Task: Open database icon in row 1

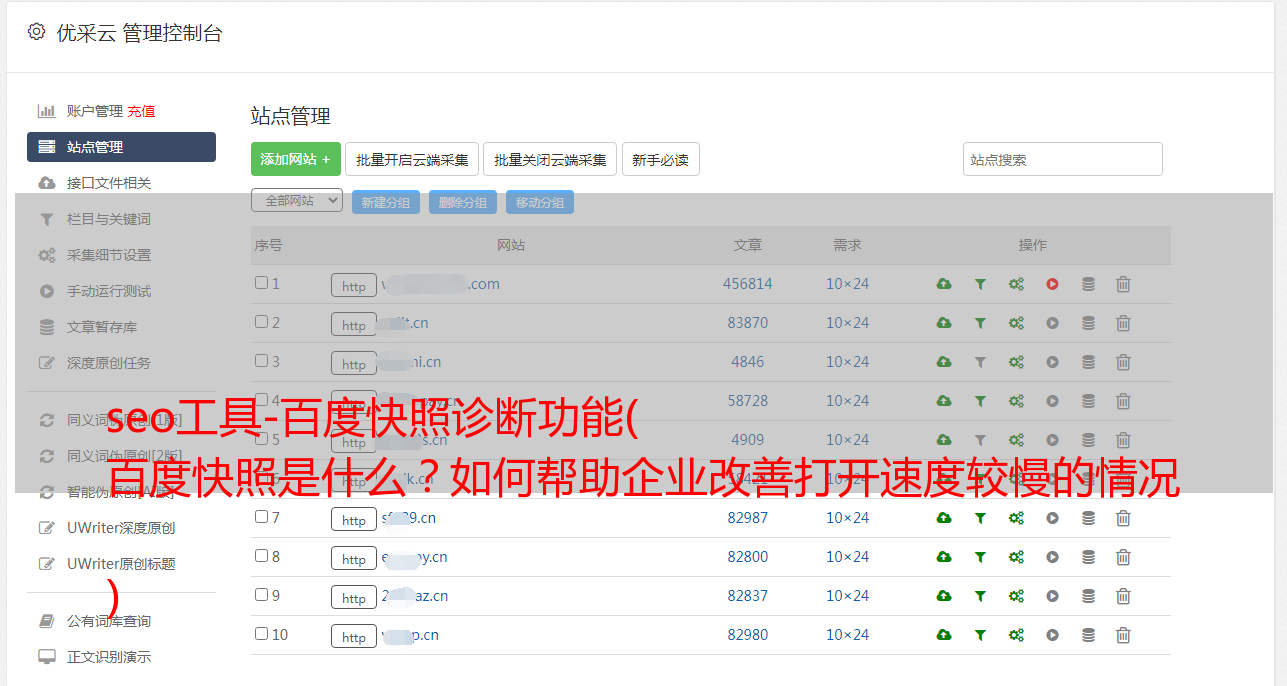Action: [1088, 284]
